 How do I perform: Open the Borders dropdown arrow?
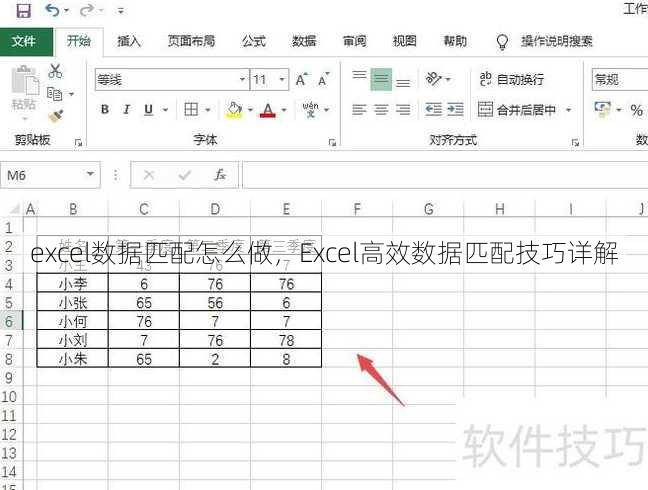[x=208, y=110]
